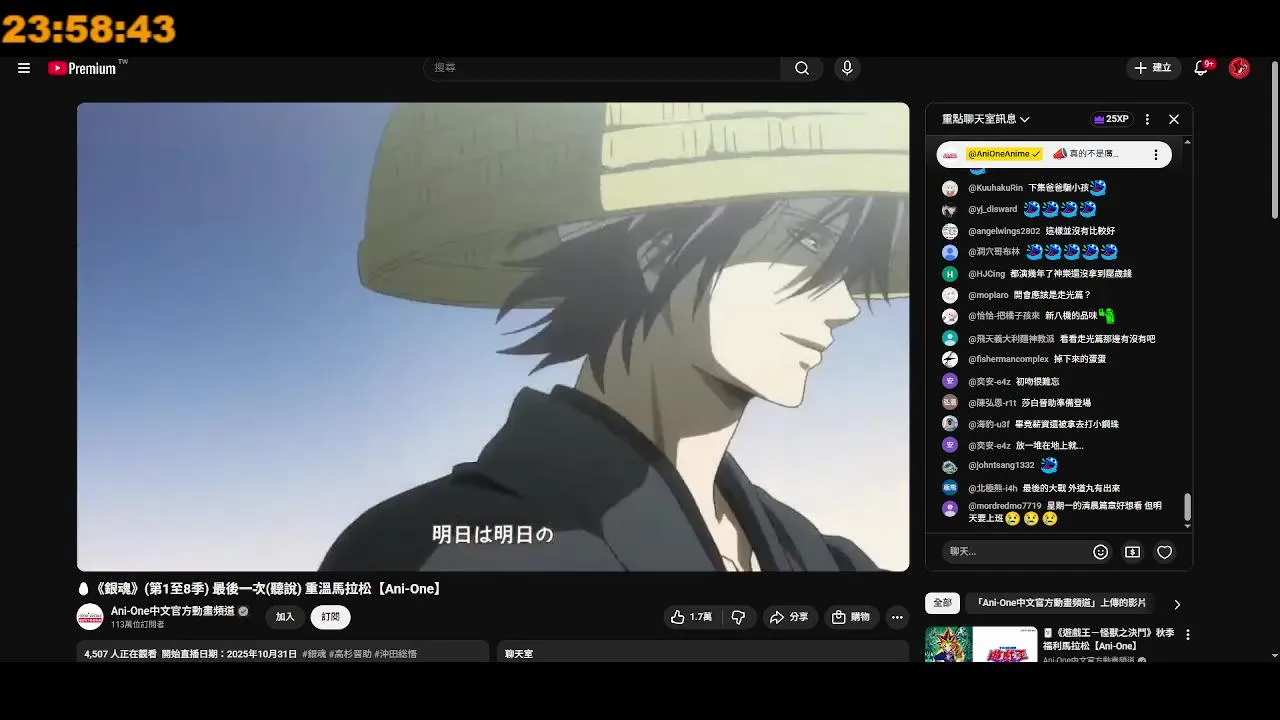1280x720 pixels.
Task: Click the #銀魂 hashtag in description
Action: 314,654
